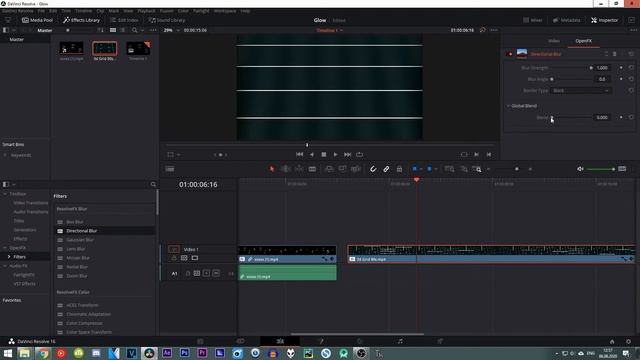
Task: Open the Playback menu
Action: (146, 11)
